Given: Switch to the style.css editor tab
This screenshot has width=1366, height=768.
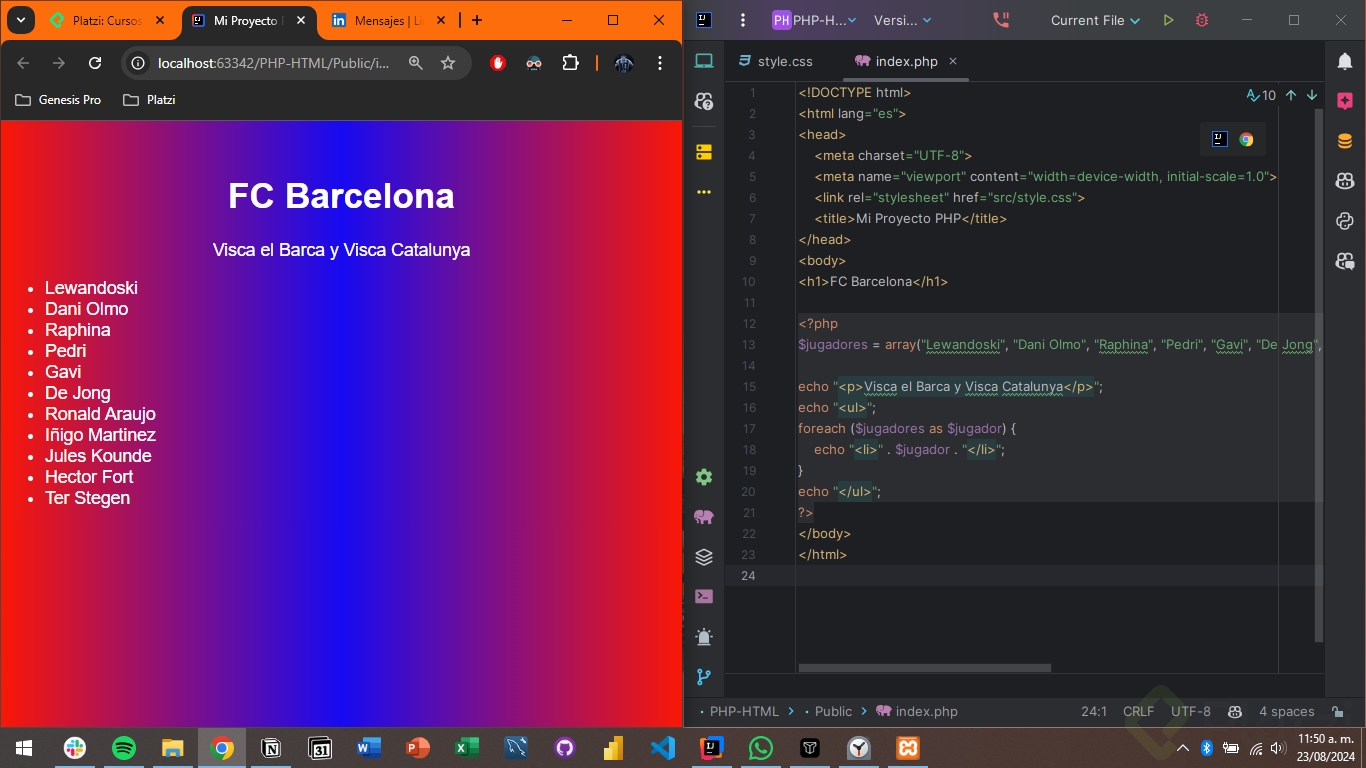Looking at the screenshot, I should (x=776, y=61).
